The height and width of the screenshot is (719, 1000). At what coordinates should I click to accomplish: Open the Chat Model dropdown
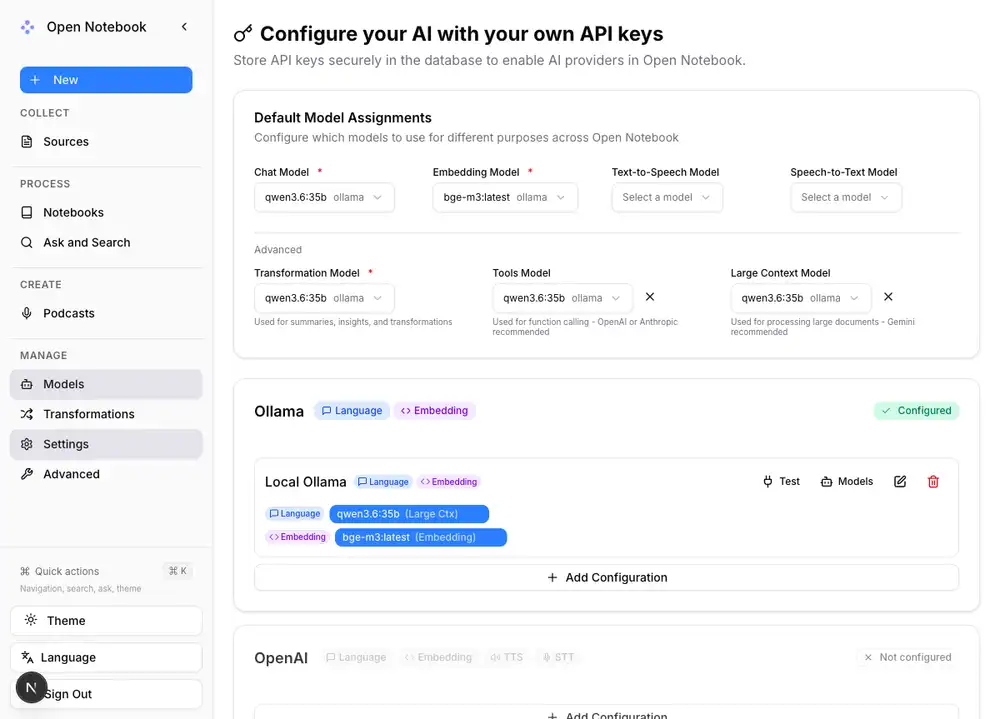(x=324, y=197)
